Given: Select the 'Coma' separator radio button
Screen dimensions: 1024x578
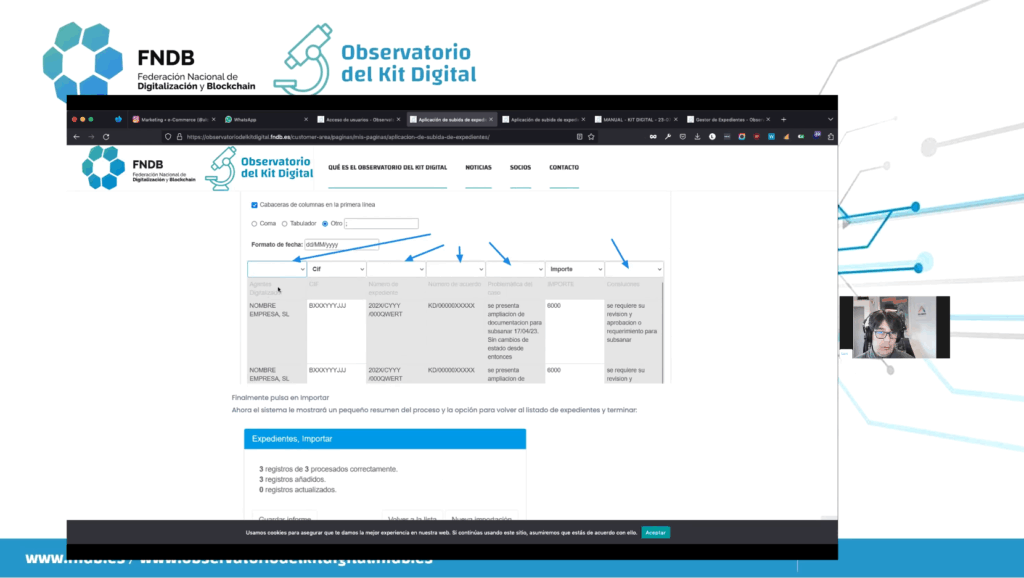Looking at the screenshot, I should click(x=254, y=223).
